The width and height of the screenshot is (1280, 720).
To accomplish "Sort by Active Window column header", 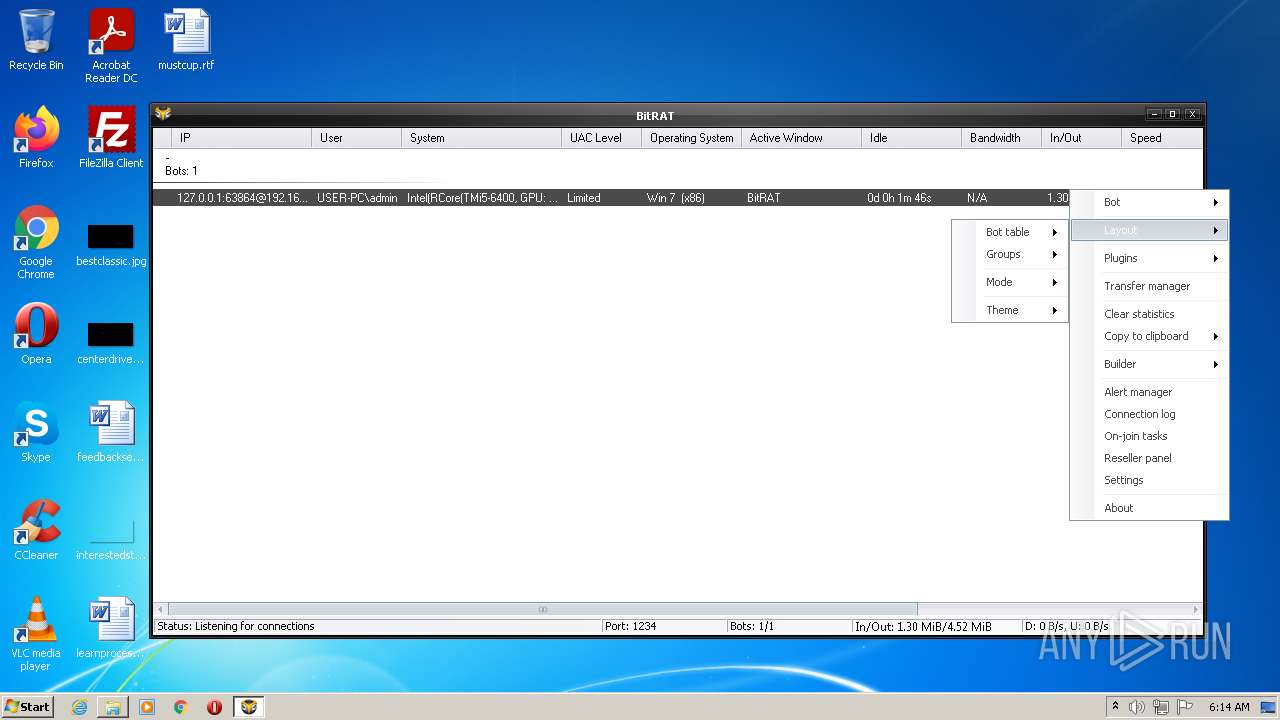I will coord(801,138).
